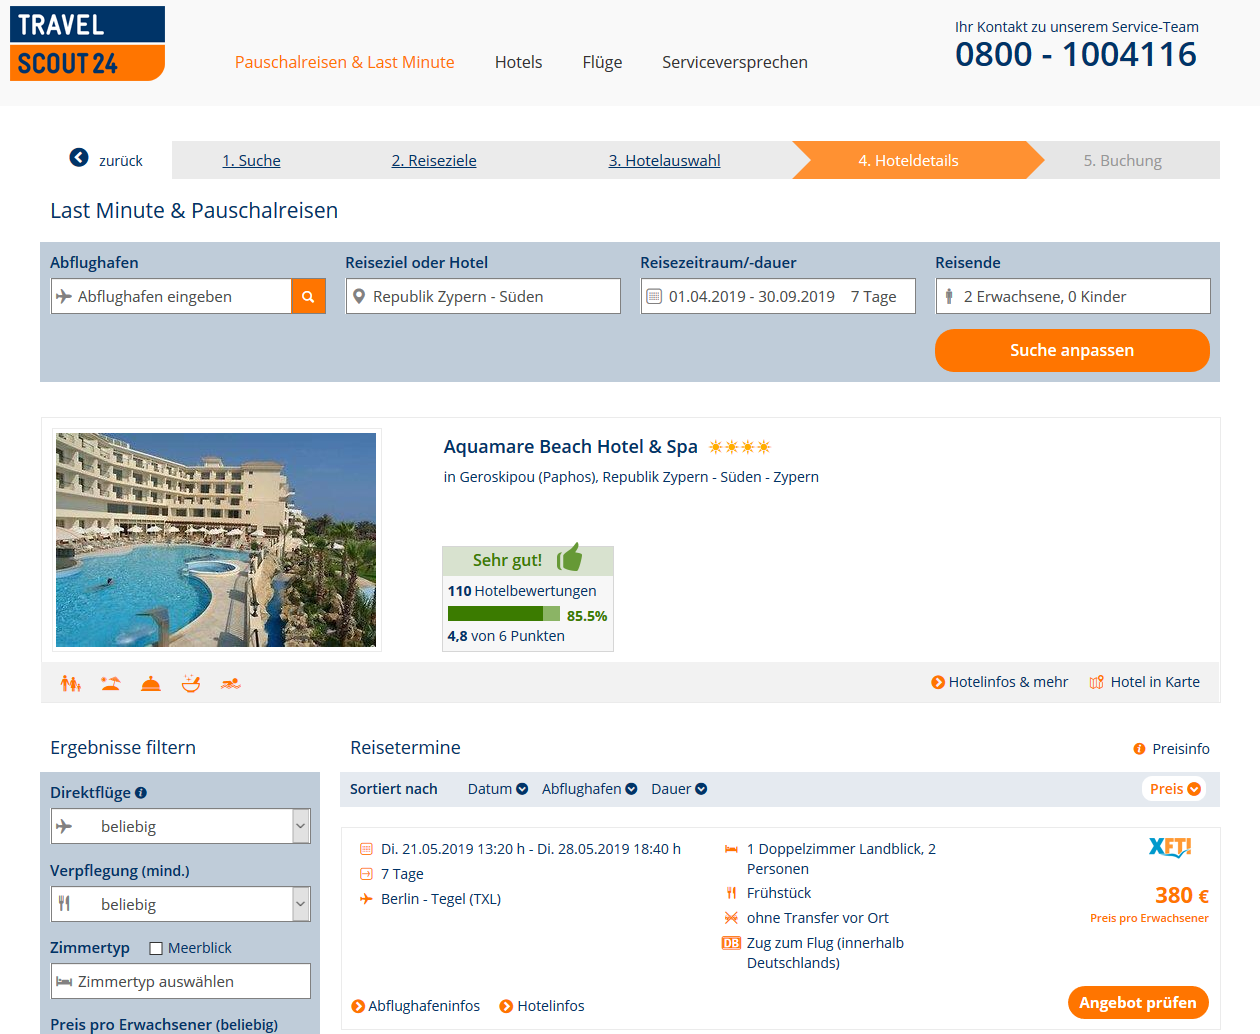Sort results by Datum
Screen dimensions: 1260x1034
coord(497,789)
